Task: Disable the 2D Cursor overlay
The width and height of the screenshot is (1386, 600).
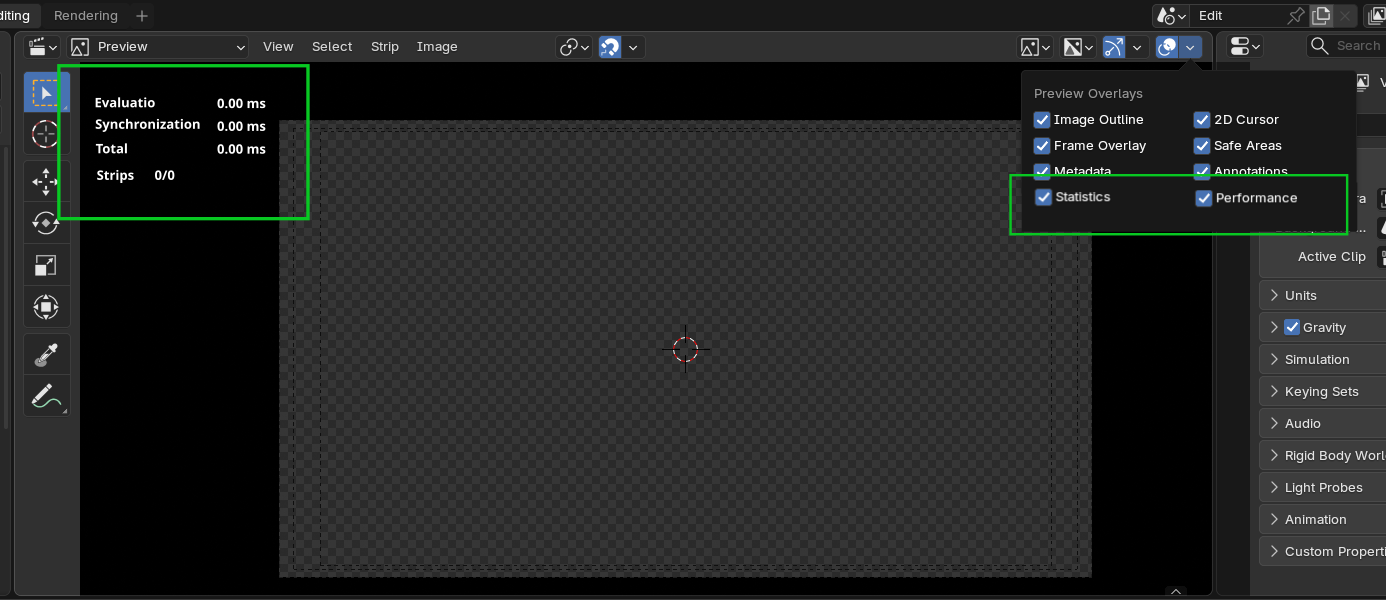Action: pyautogui.click(x=1202, y=120)
